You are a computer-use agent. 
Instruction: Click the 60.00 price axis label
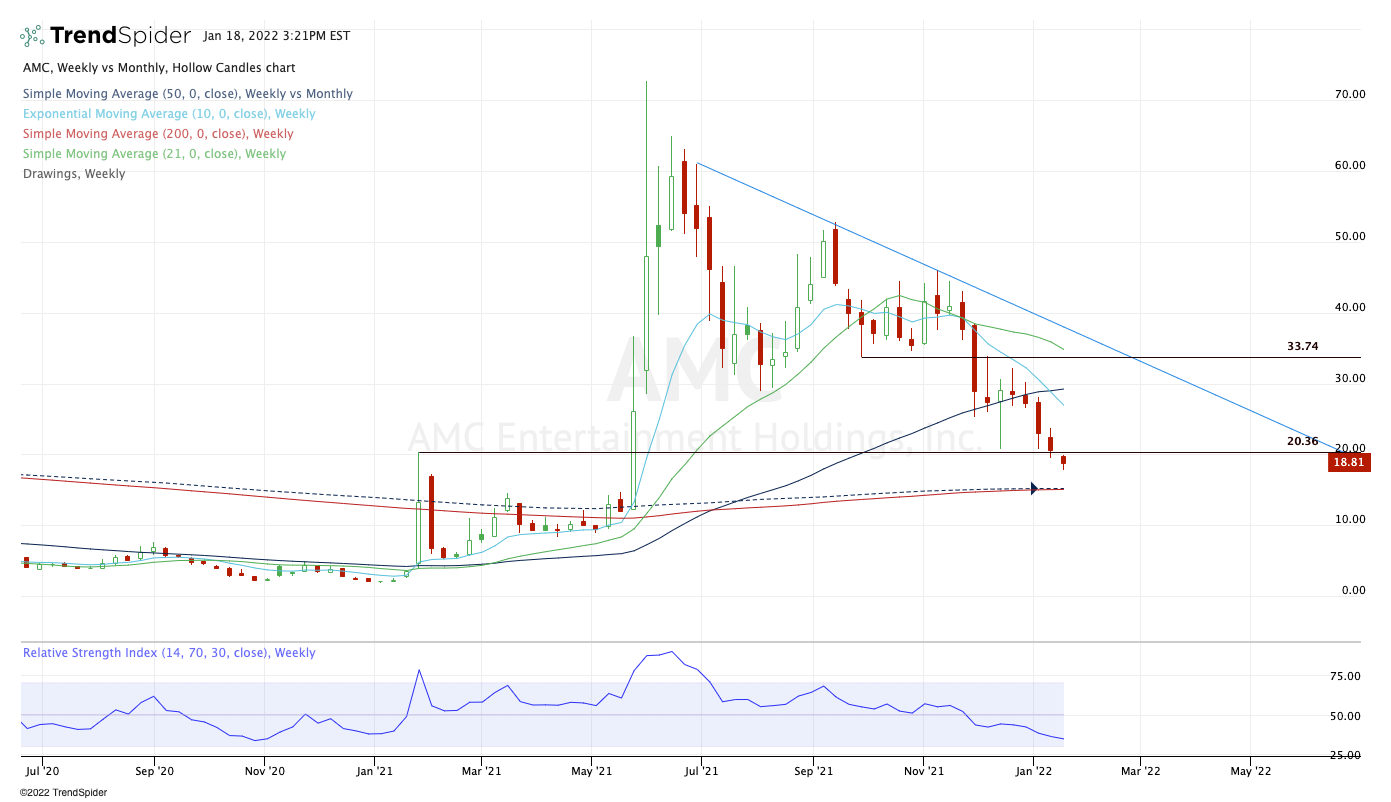click(x=1350, y=166)
